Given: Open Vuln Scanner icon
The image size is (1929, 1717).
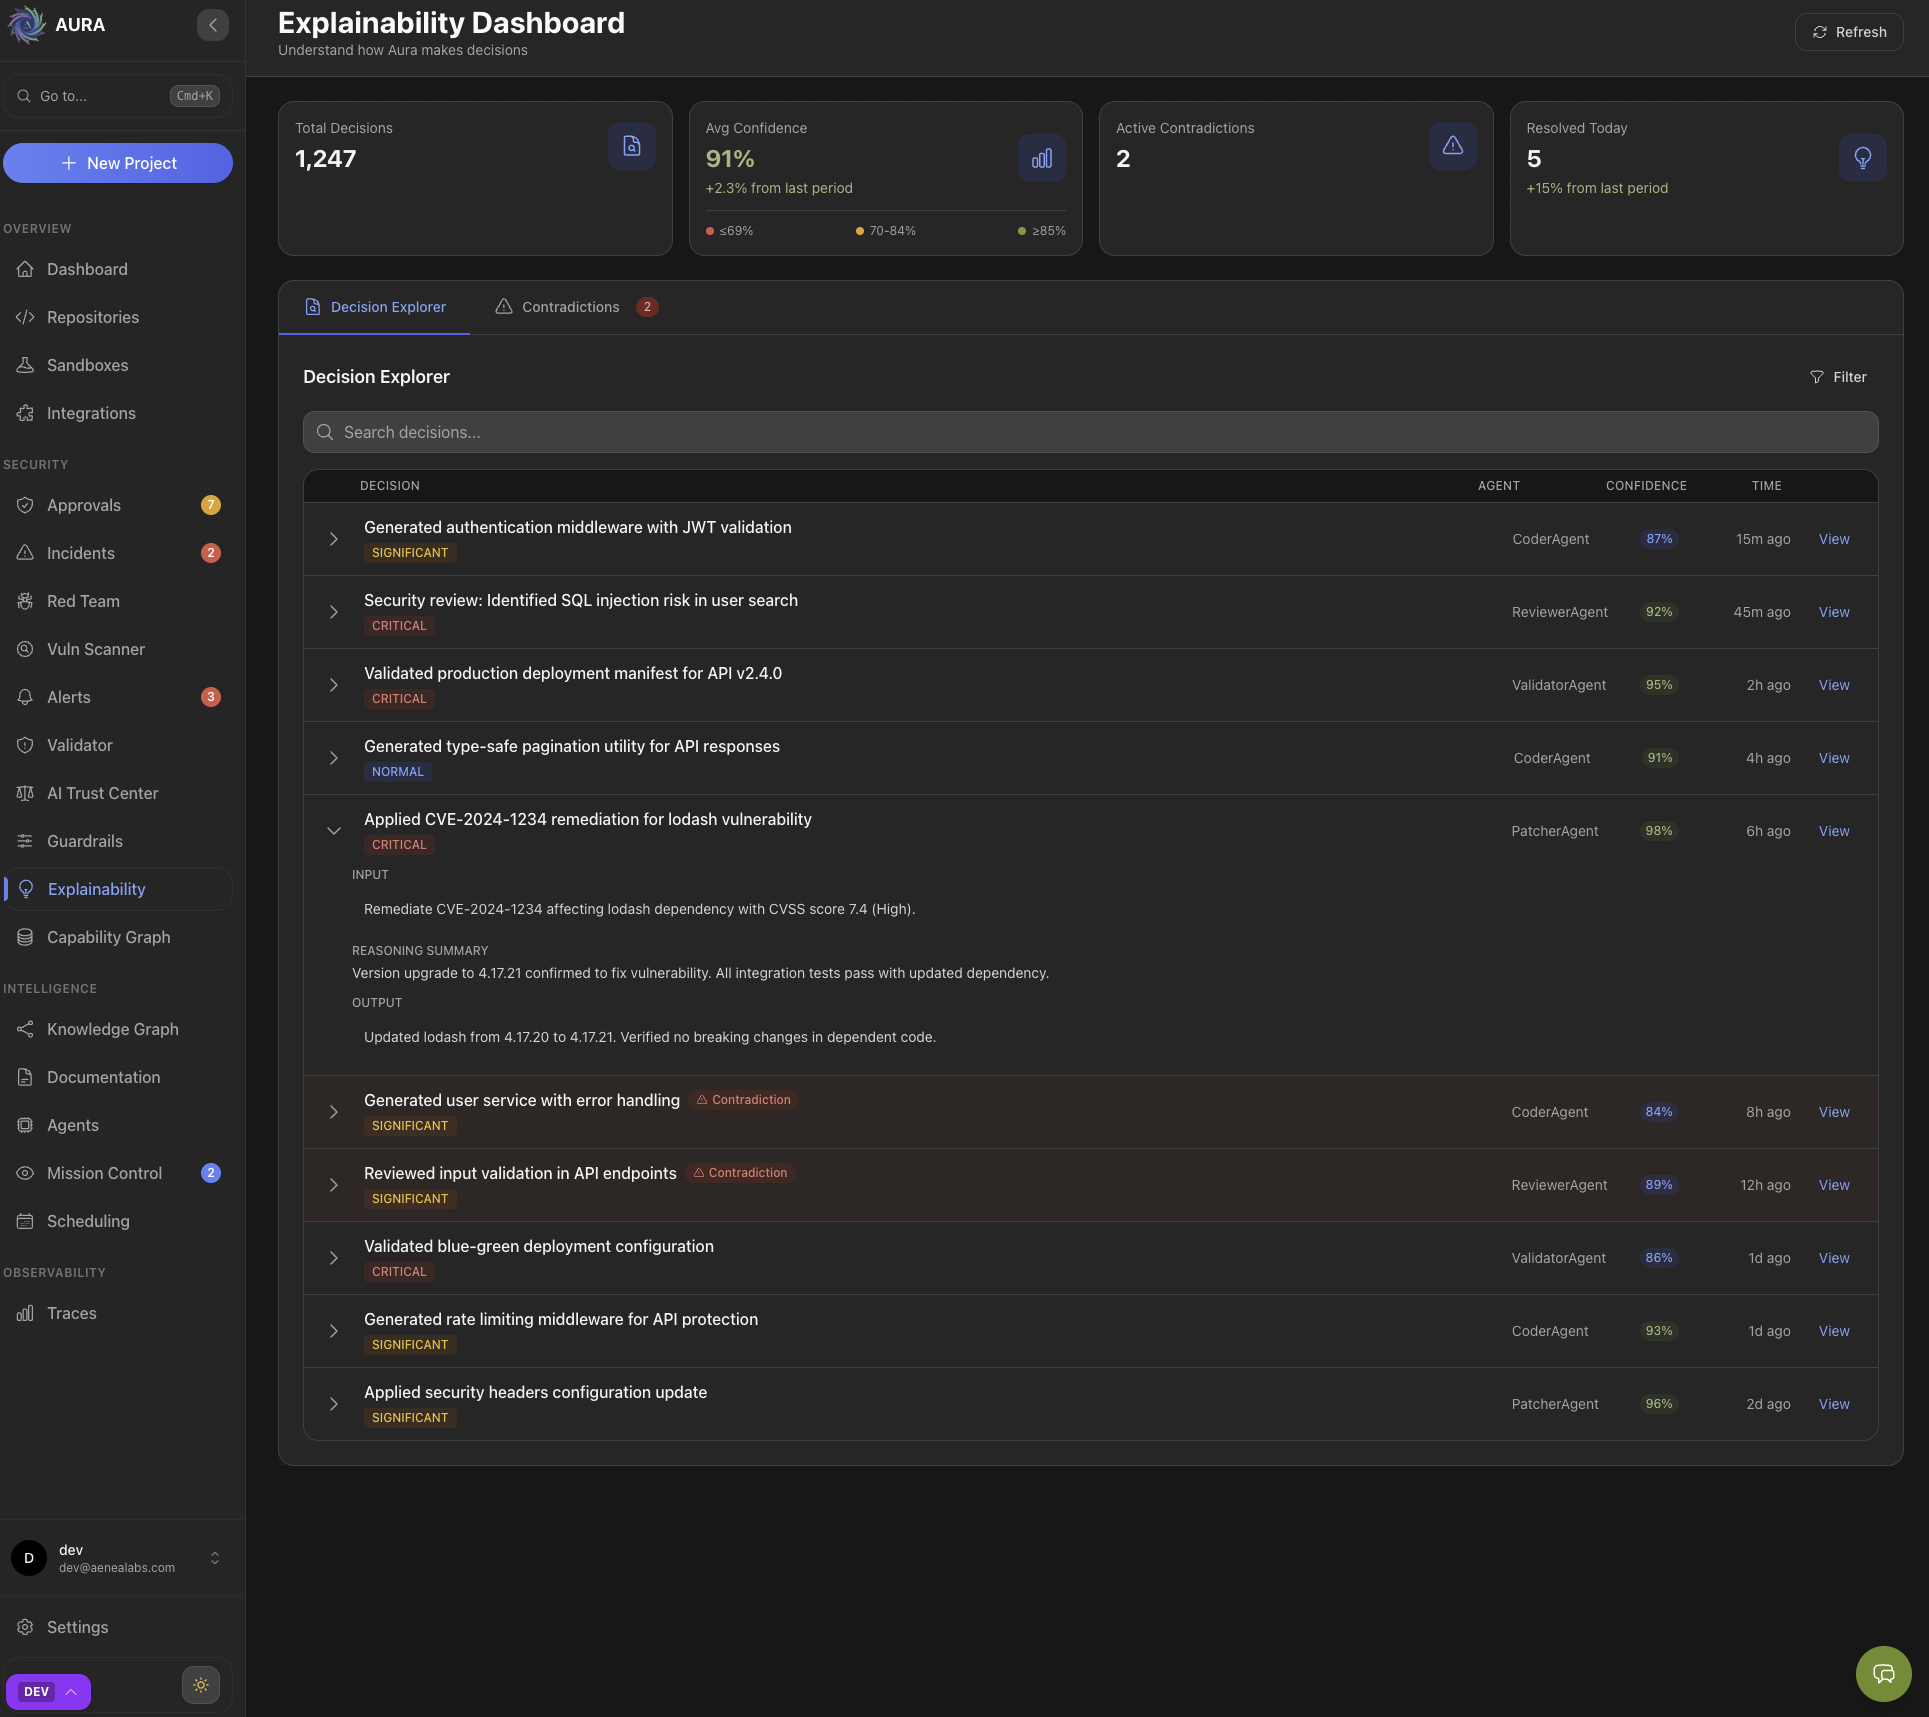Looking at the screenshot, I should coord(25,649).
